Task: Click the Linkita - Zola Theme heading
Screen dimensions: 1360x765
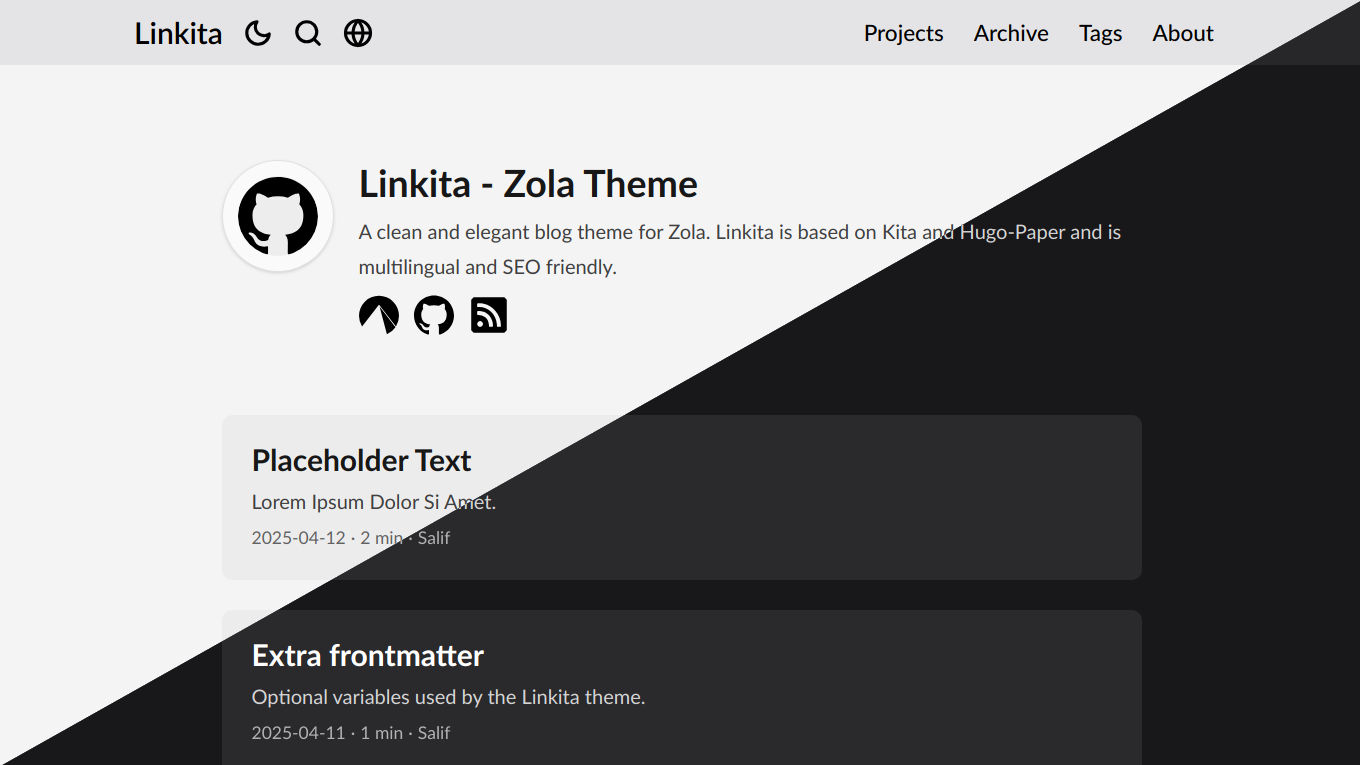Action: pos(528,185)
